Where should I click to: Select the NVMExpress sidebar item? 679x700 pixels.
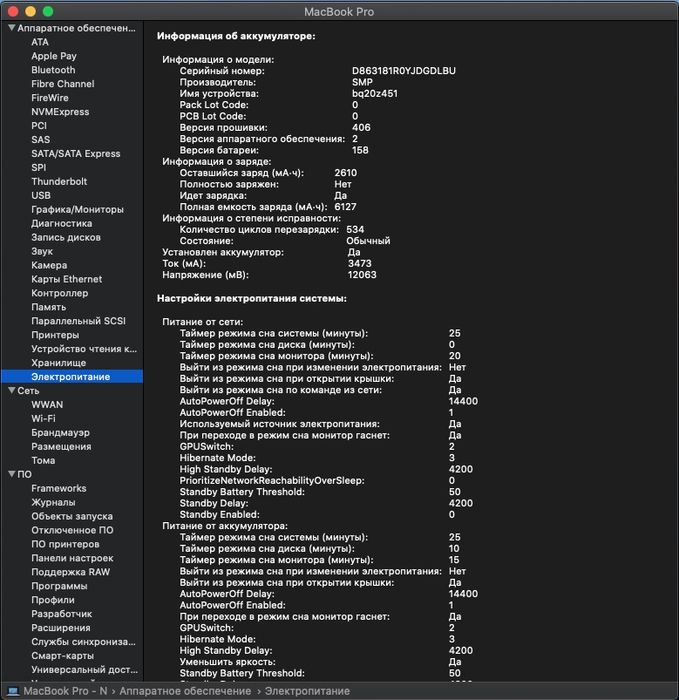[60, 112]
